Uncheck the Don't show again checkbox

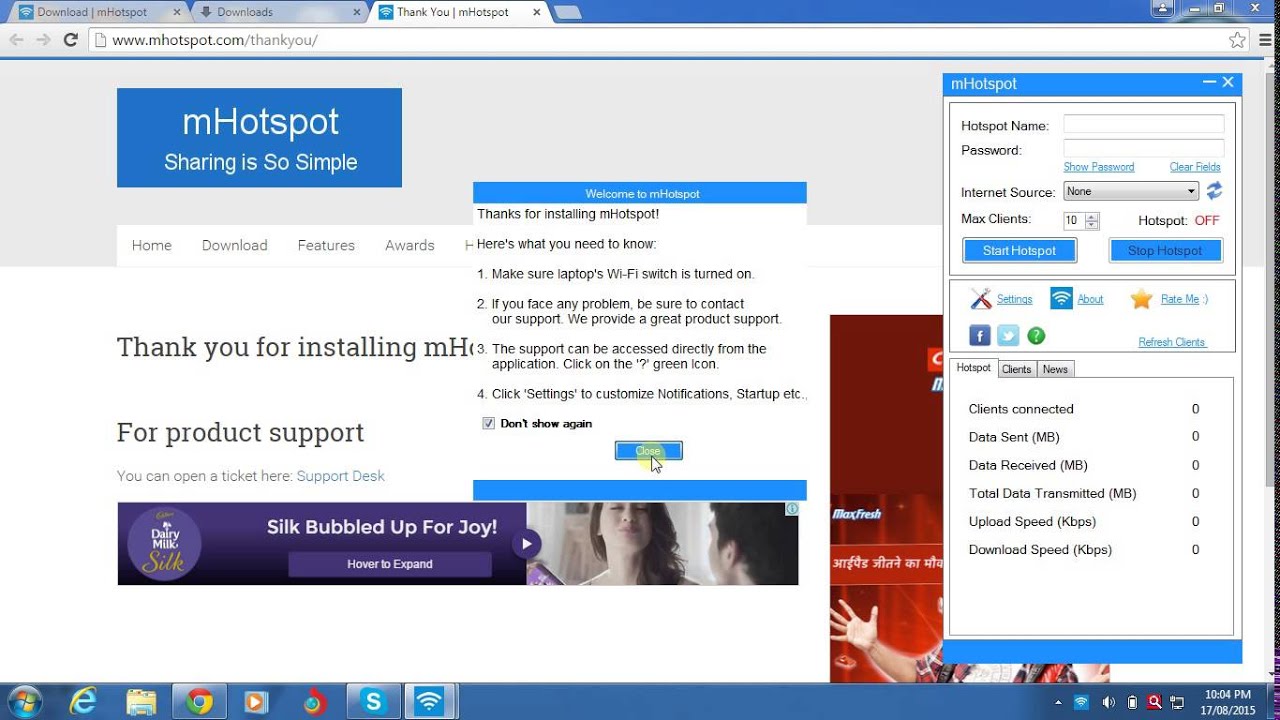(488, 423)
